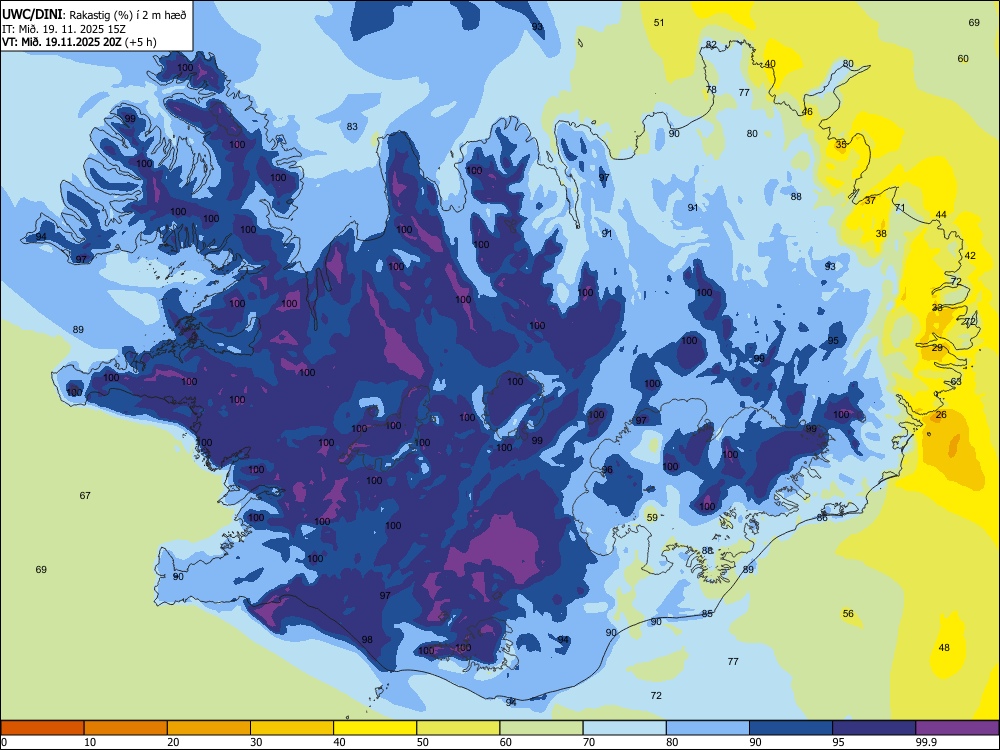
Task: Click the humidity value 51 on the map
Action: 659,22
